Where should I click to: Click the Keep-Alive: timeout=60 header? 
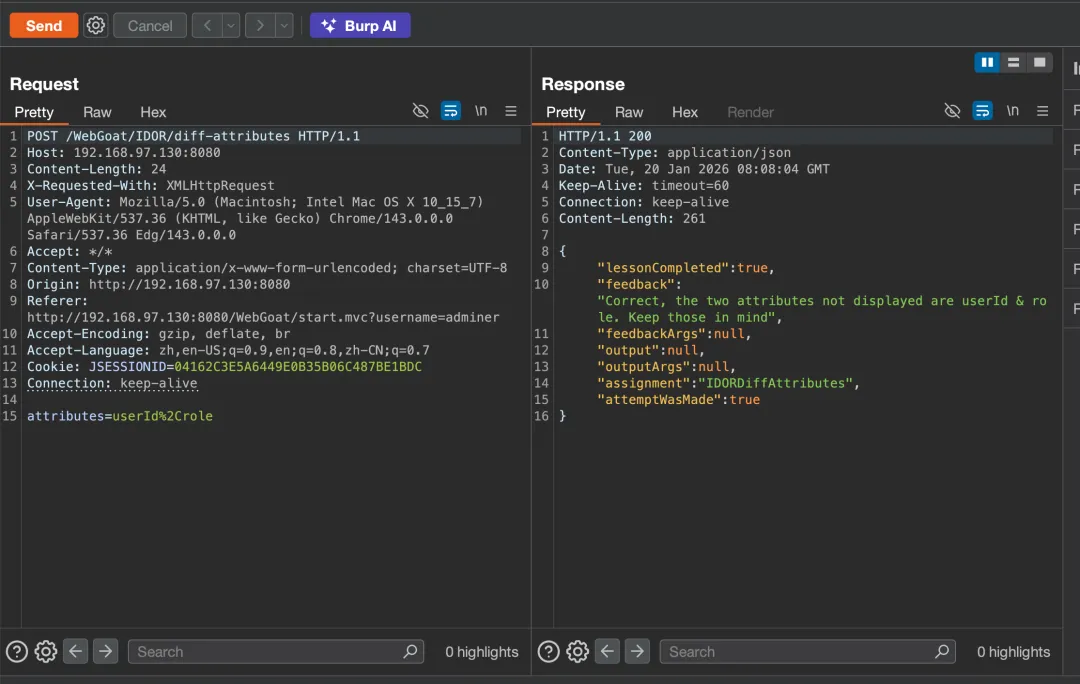pyautogui.click(x=643, y=185)
